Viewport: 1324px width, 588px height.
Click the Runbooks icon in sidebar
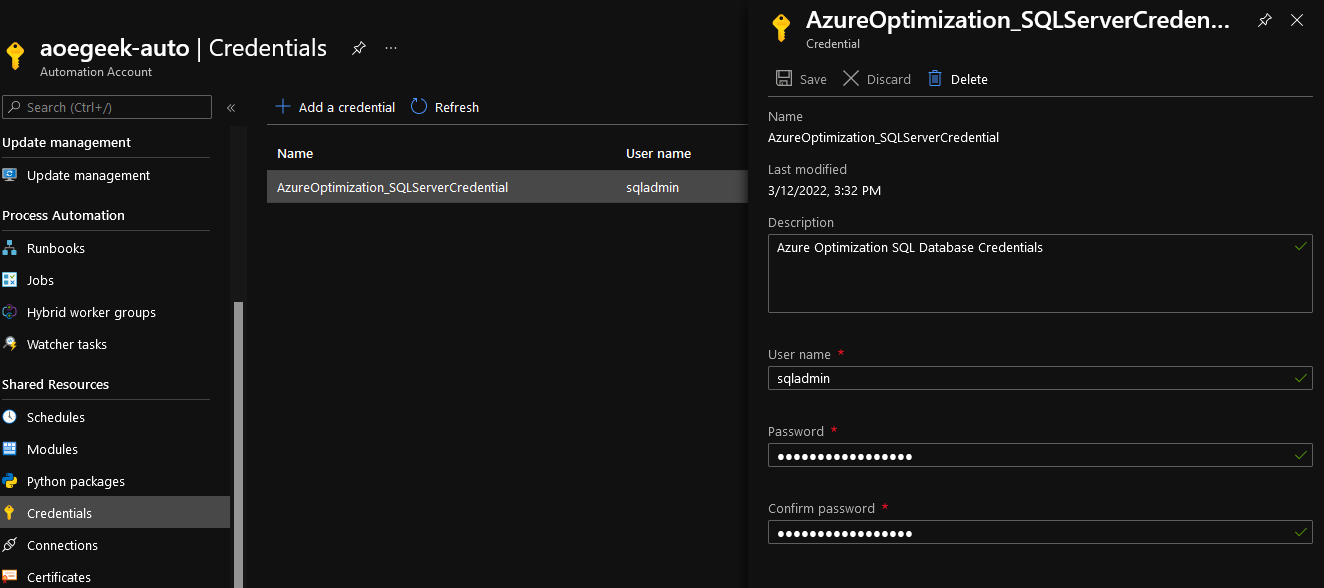[10, 248]
